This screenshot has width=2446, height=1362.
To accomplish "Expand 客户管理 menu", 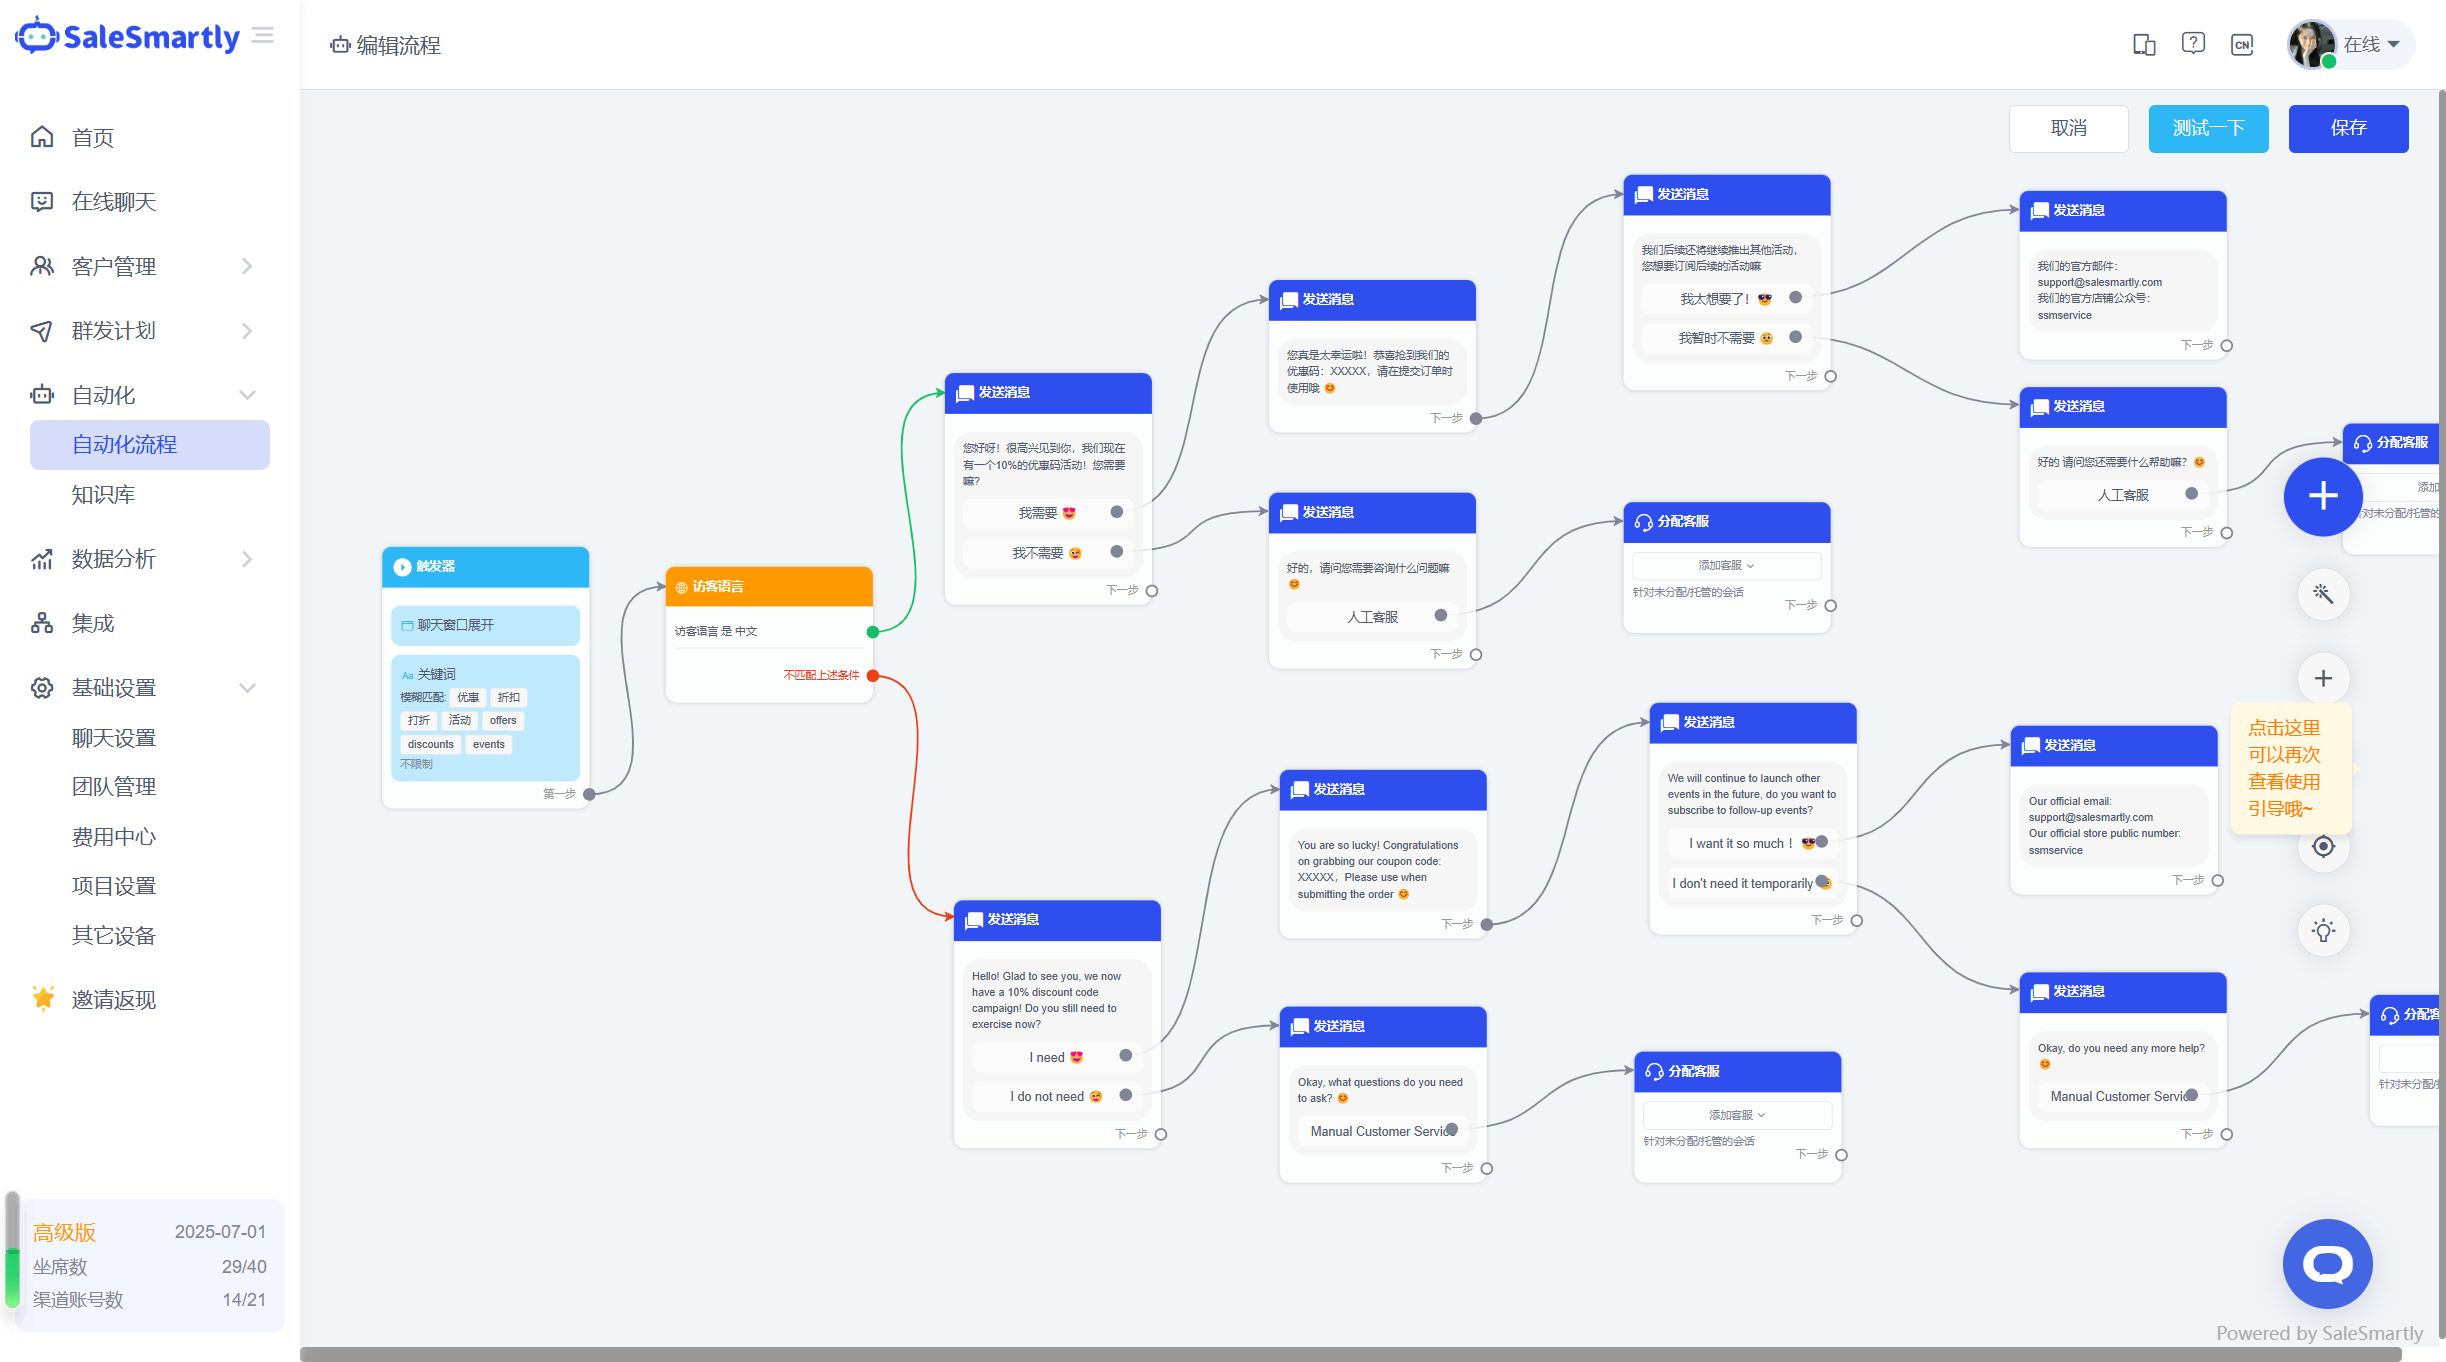I will (142, 266).
